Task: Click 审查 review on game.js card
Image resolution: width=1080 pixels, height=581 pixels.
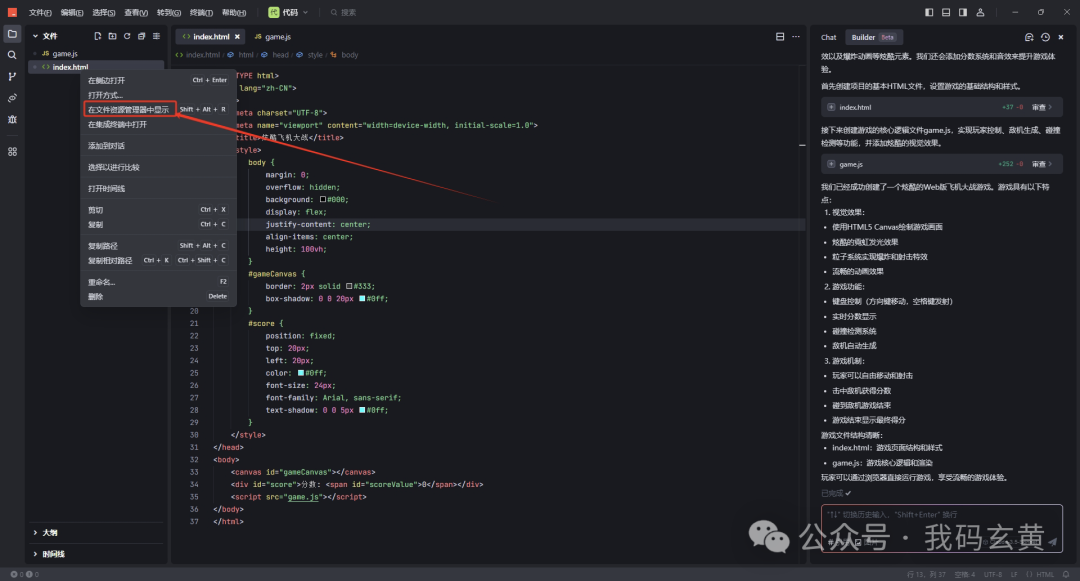Action: (x=1041, y=164)
